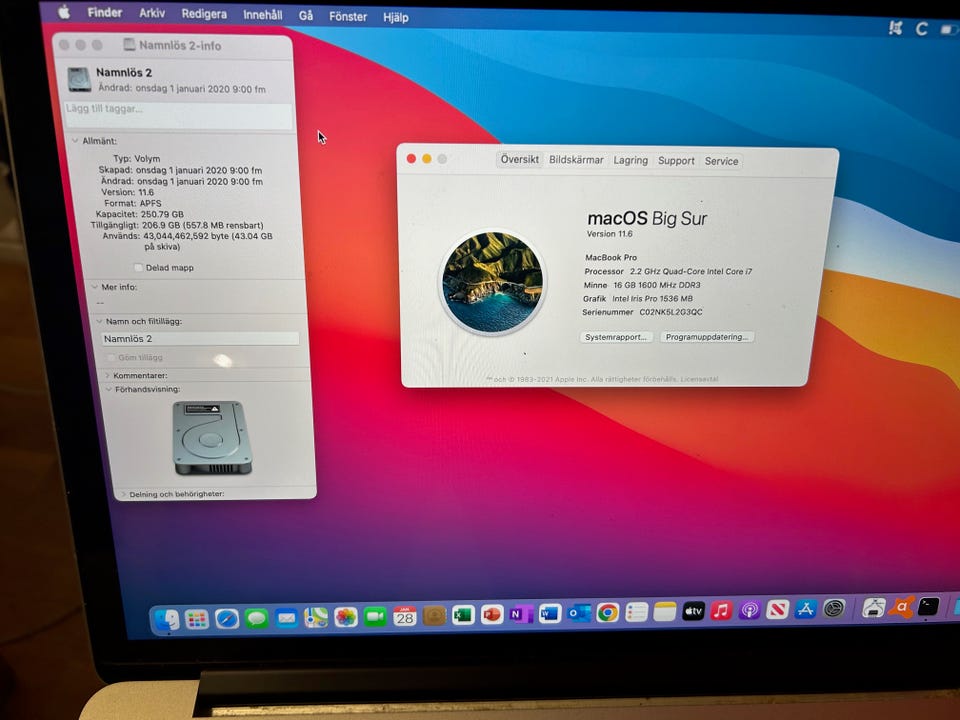Open the Hjälp menu
Image resolution: width=960 pixels, height=720 pixels.
pos(396,17)
